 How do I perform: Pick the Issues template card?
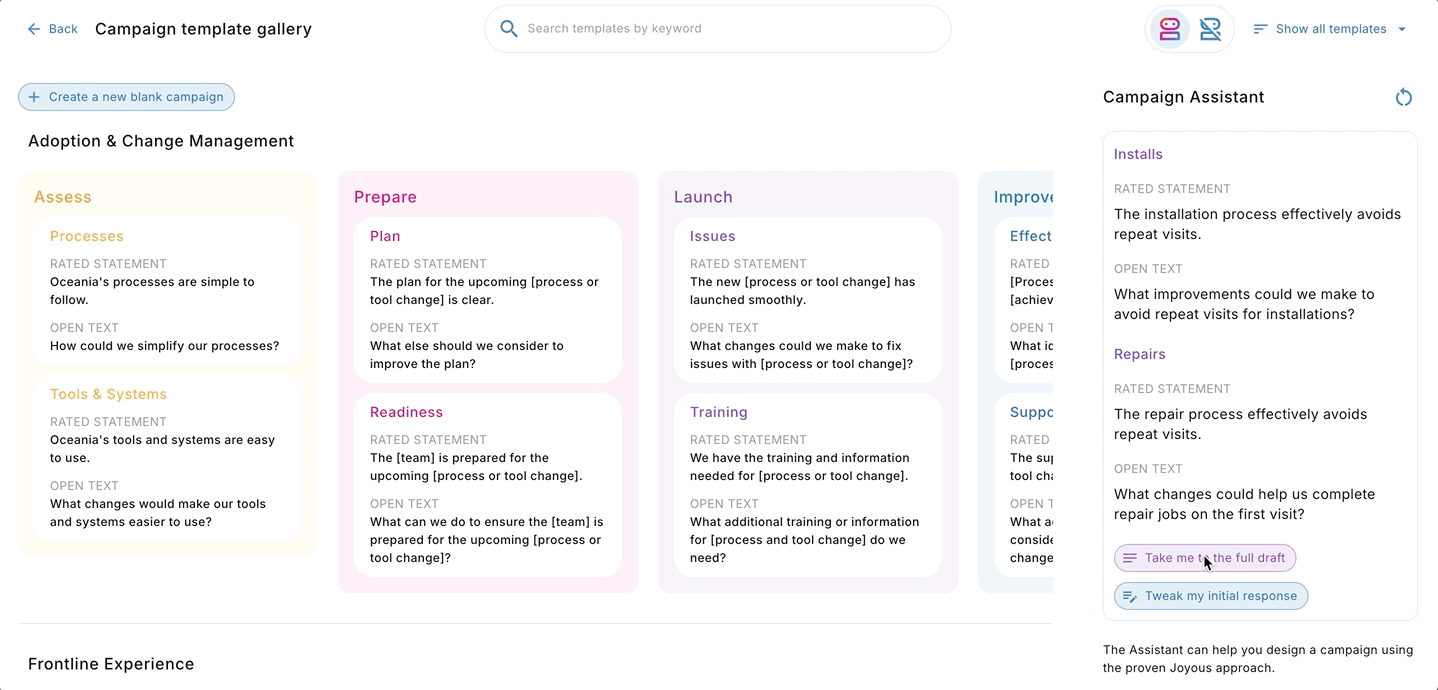click(808, 300)
